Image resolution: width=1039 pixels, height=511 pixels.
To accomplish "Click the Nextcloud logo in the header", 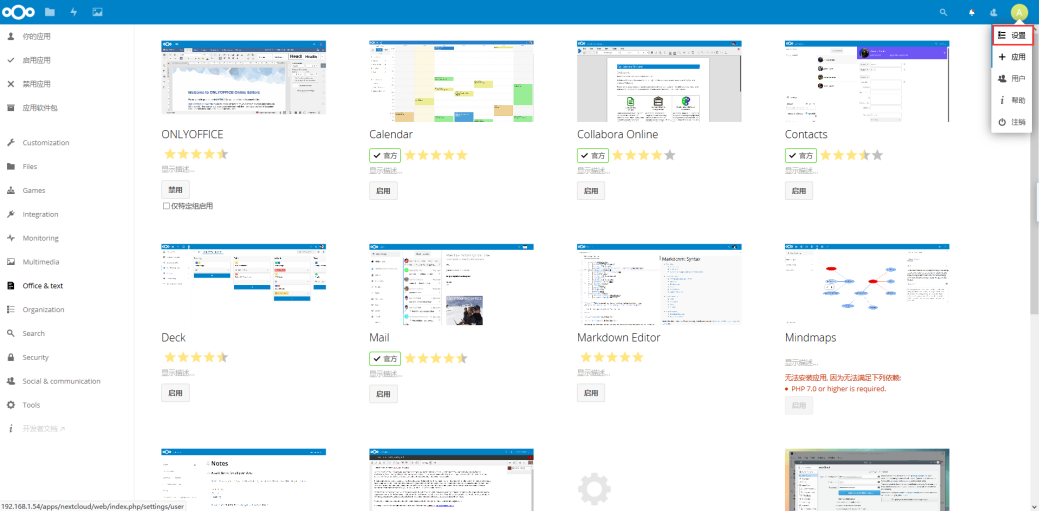I will [x=19, y=12].
